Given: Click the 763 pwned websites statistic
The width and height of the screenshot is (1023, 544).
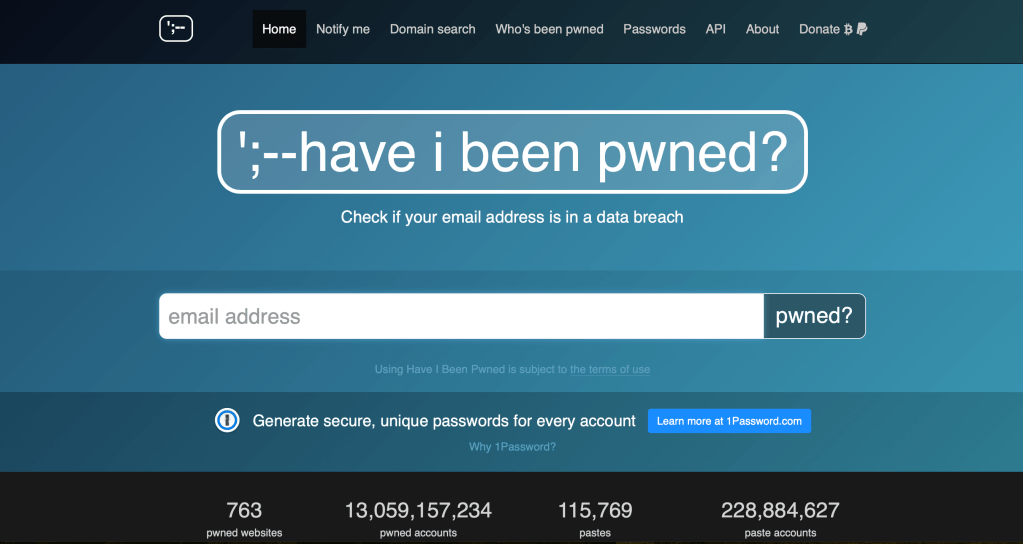Looking at the screenshot, I should coord(244,519).
